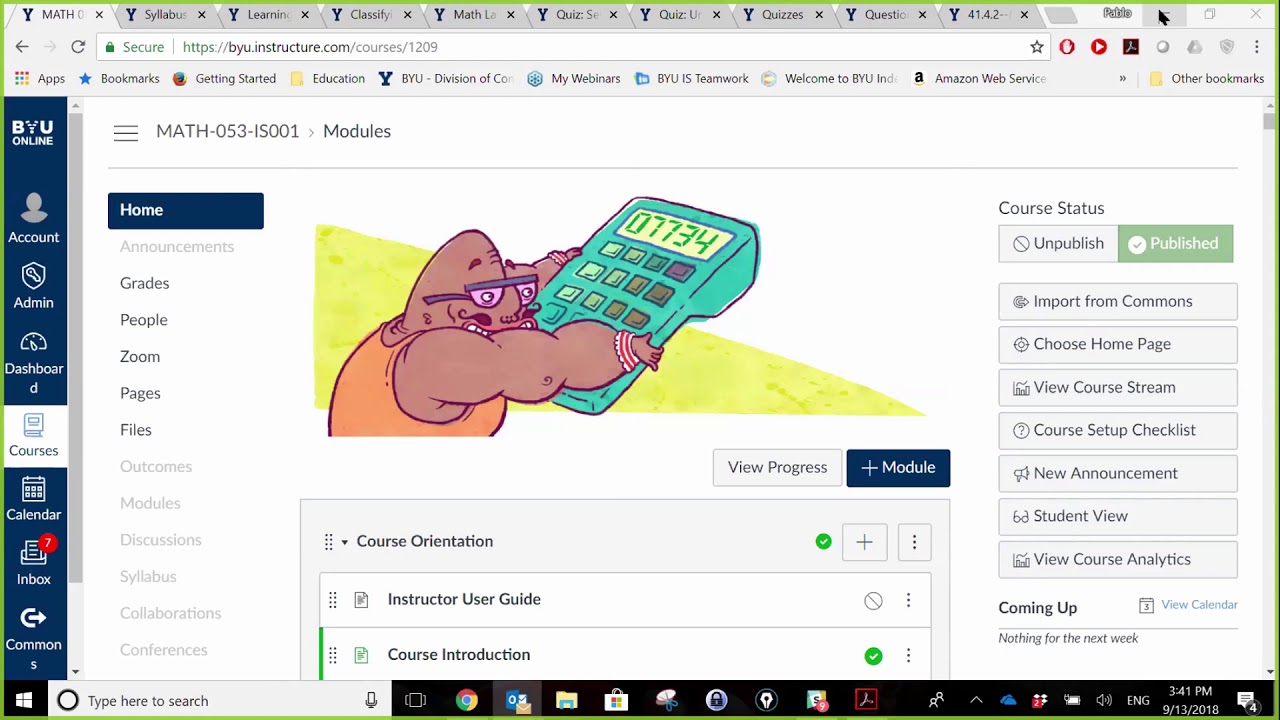Open People in course navigation
Image resolution: width=1280 pixels, height=720 pixels.
(144, 320)
